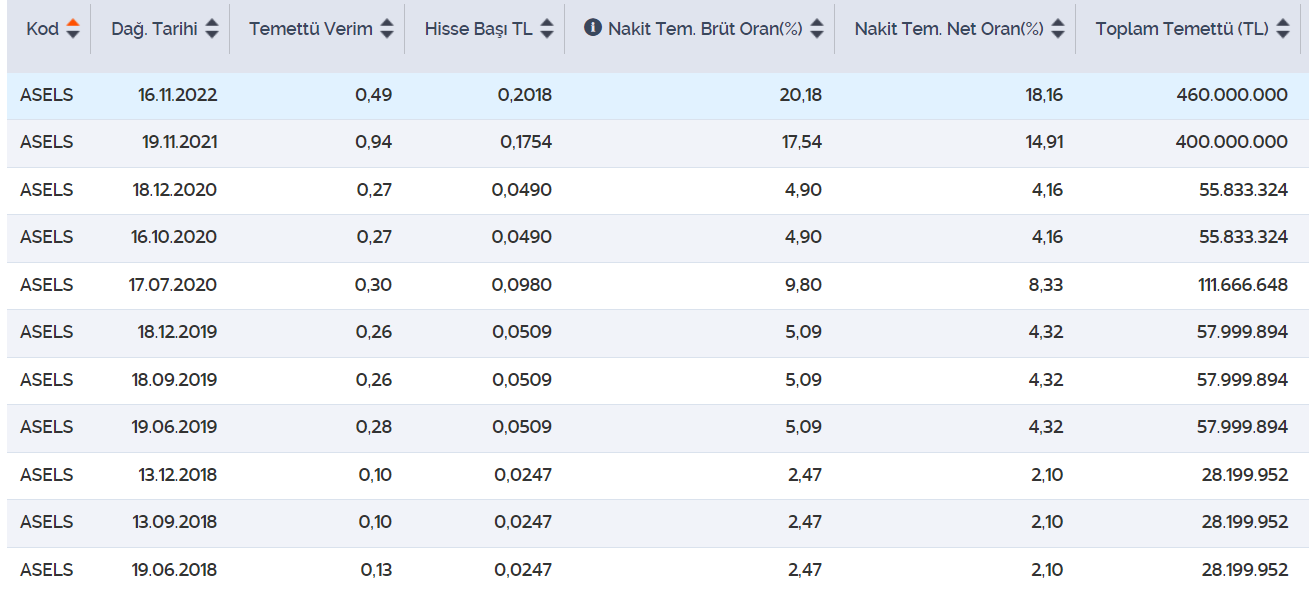Click Toplam Temettü (TL) header label
Image resolution: width=1309 pixels, height=592 pixels.
(1183, 29)
